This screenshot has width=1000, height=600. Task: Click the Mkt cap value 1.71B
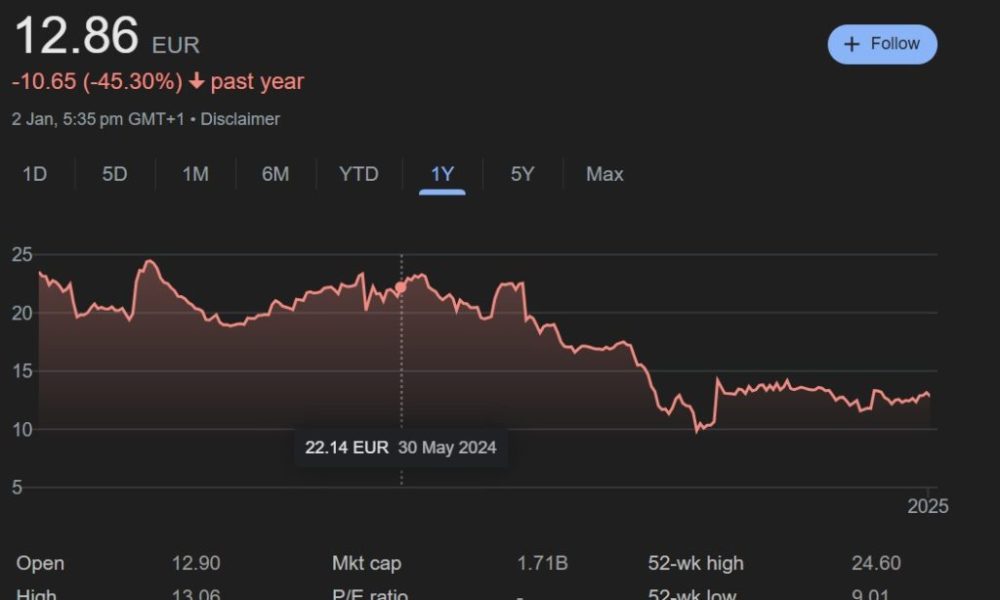(x=542, y=564)
